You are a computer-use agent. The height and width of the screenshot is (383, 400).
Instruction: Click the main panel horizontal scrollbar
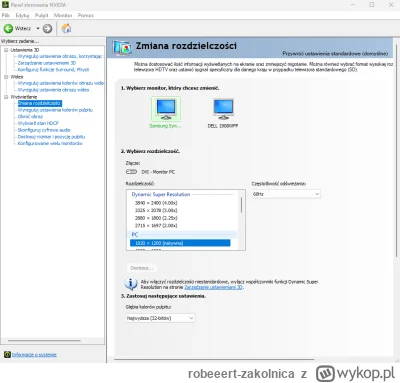point(214,360)
